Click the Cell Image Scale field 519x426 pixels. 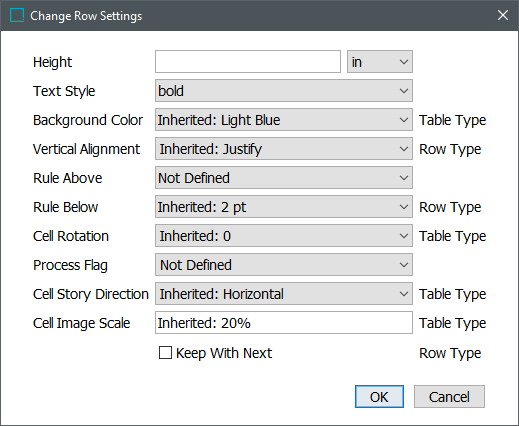coord(284,323)
